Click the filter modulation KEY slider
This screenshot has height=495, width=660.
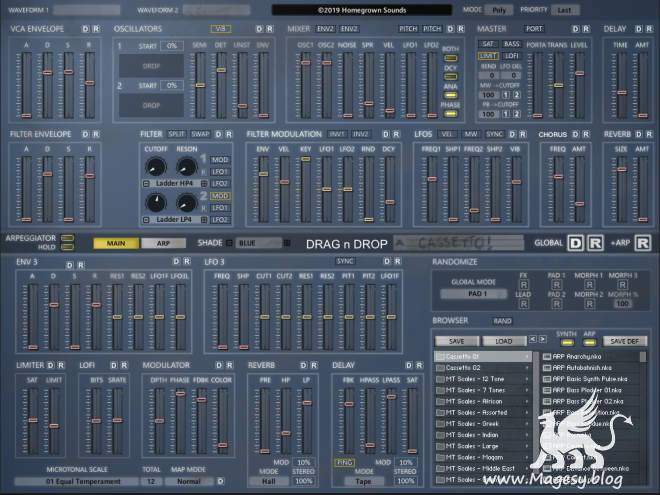[306, 189]
